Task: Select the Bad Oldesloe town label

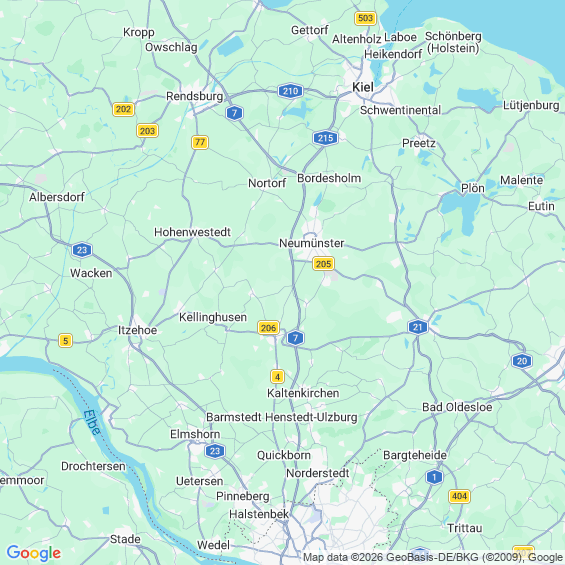Action: [457, 407]
